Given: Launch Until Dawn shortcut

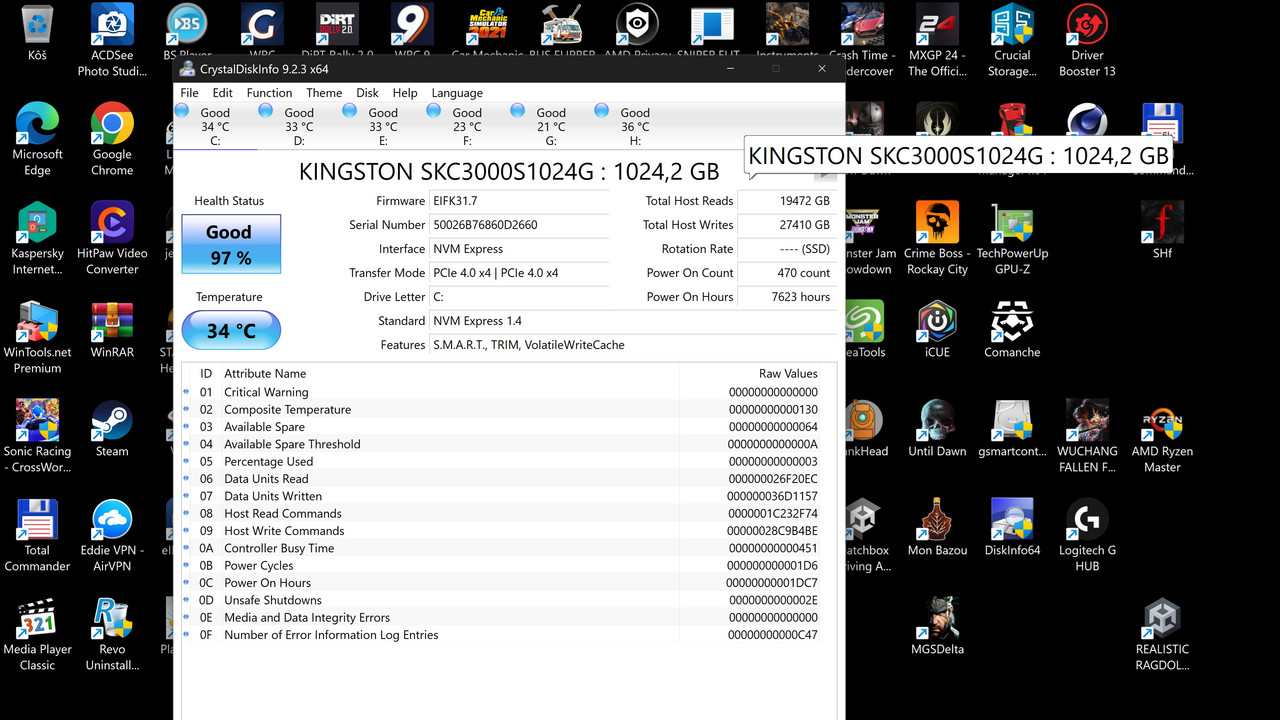Looking at the screenshot, I should click(x=937, y=428).
